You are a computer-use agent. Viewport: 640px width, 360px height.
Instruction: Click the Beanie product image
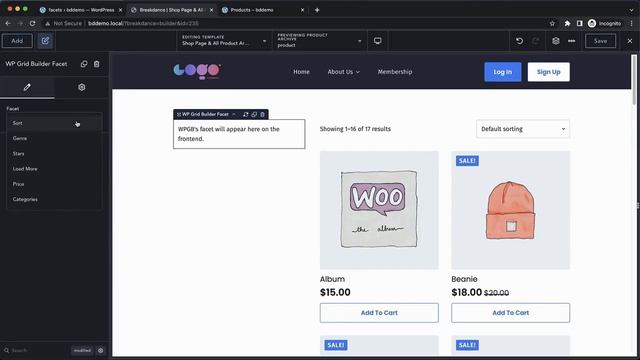click(511, 210)
